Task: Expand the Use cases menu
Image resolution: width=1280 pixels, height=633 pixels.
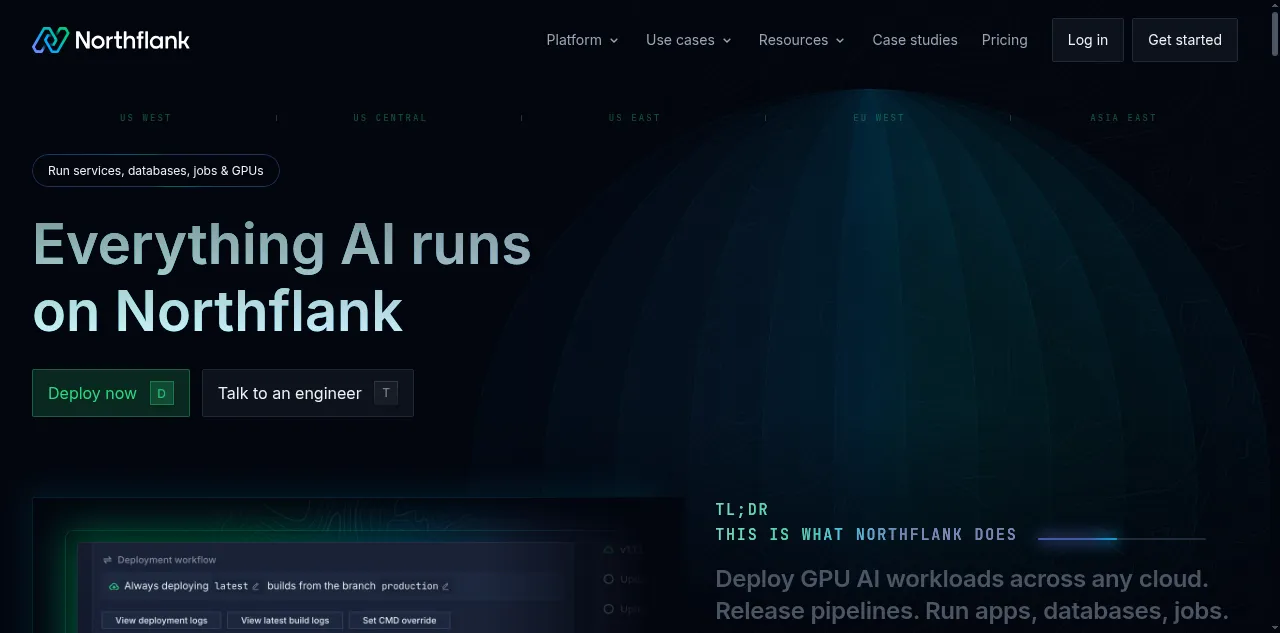Action: [688, 40]
